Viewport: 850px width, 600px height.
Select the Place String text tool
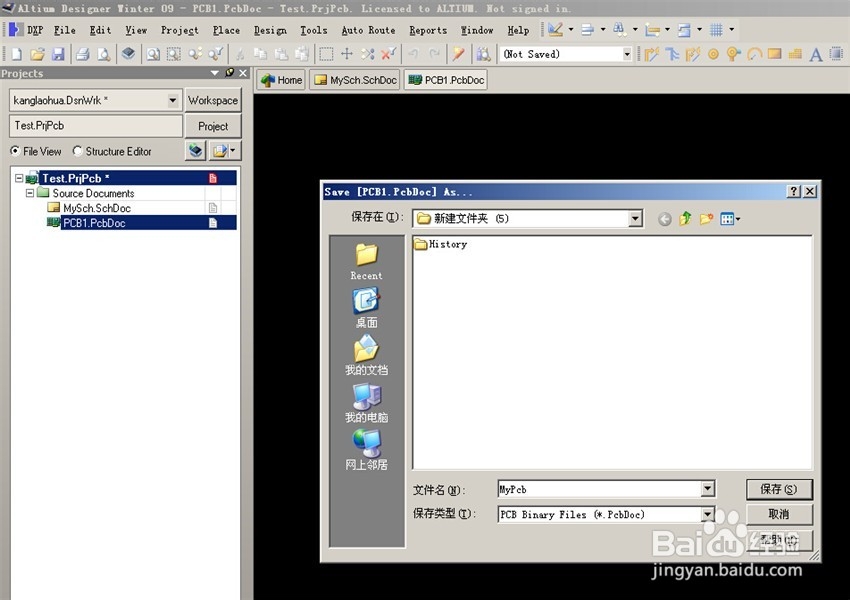(815, 54)
